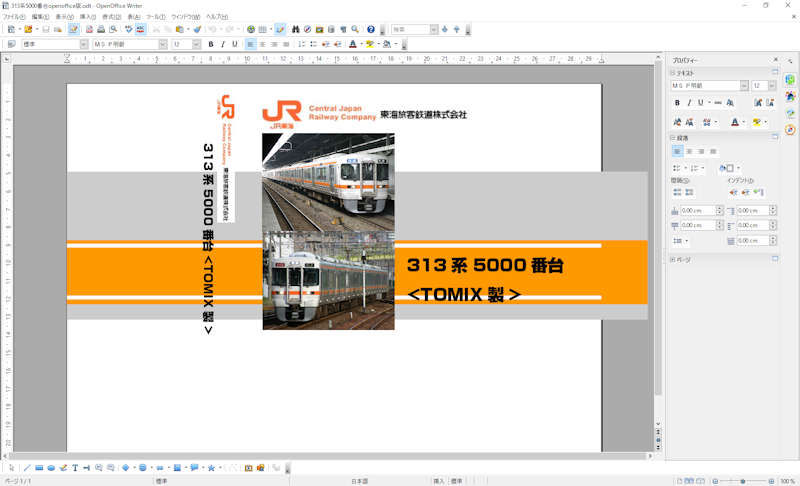Click the zoom slider in status bar

click(743, 481)
